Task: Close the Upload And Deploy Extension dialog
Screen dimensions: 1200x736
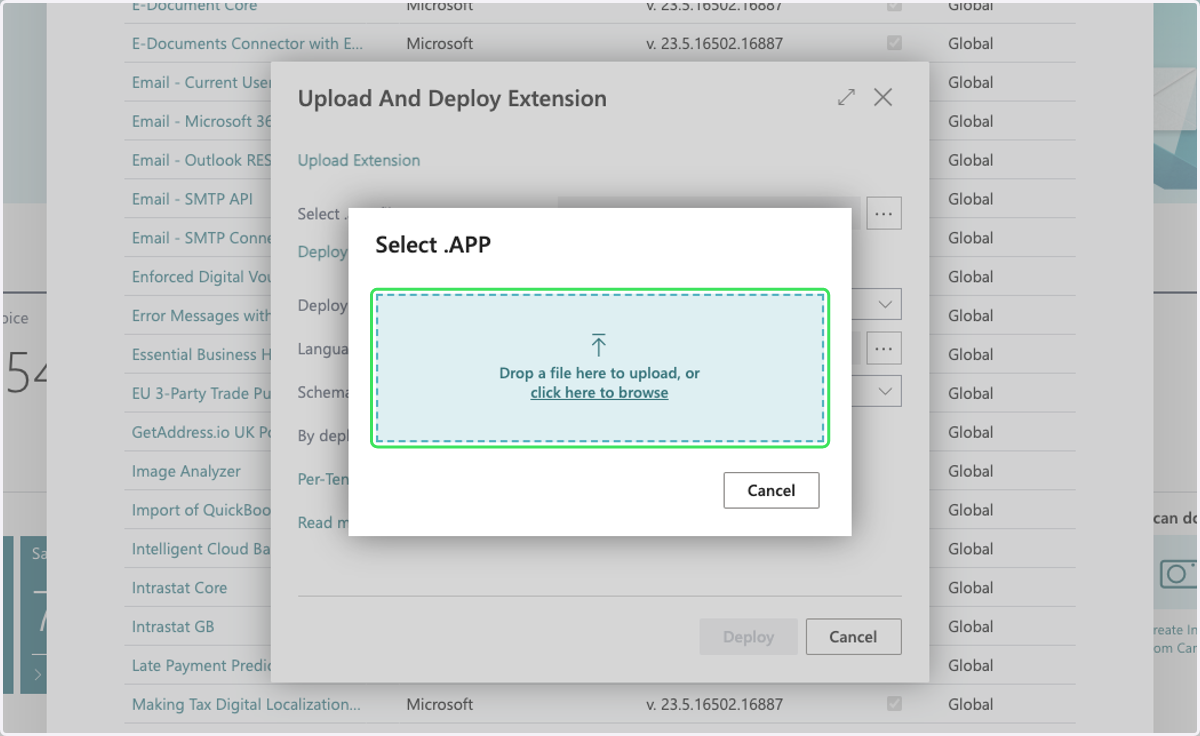Action: click(883, 97)
